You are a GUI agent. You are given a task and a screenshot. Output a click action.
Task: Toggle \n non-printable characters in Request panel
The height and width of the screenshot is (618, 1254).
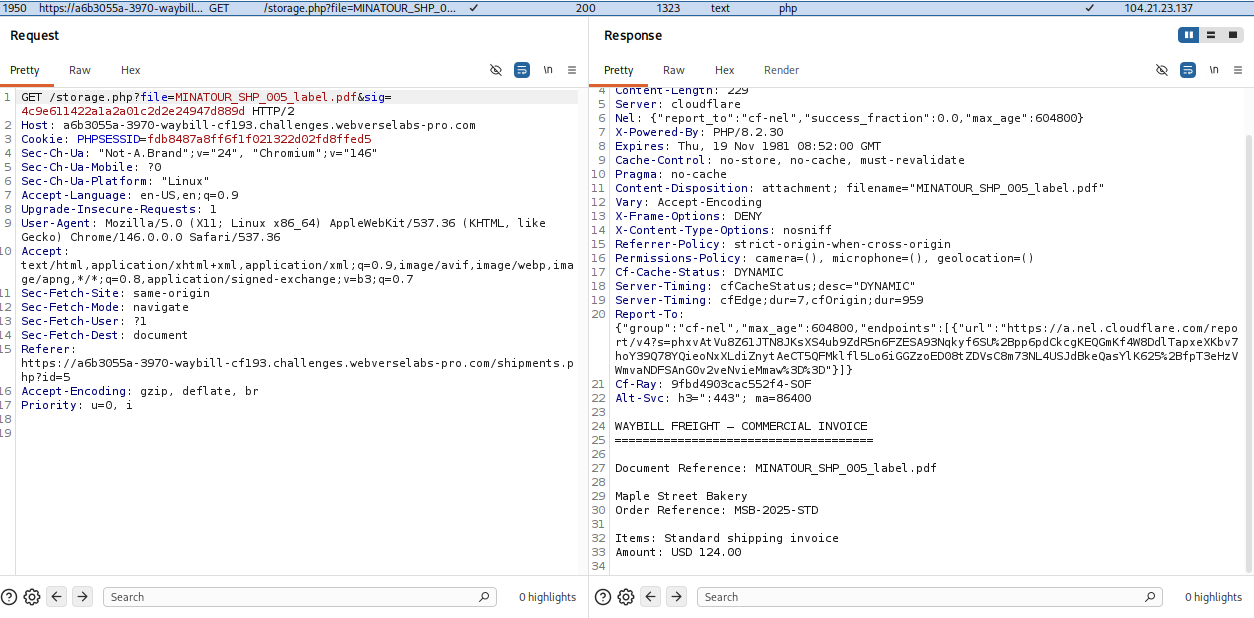[548, 70]
